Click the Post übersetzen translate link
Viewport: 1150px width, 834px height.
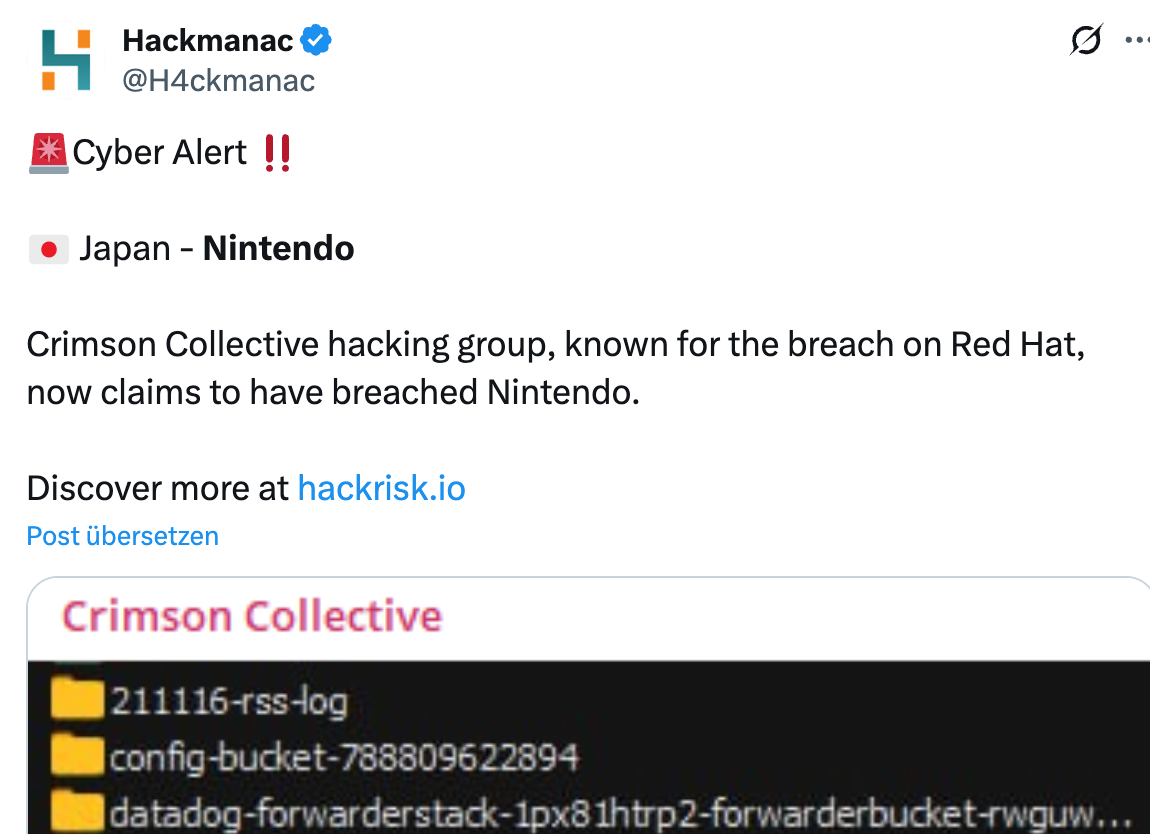122,536
